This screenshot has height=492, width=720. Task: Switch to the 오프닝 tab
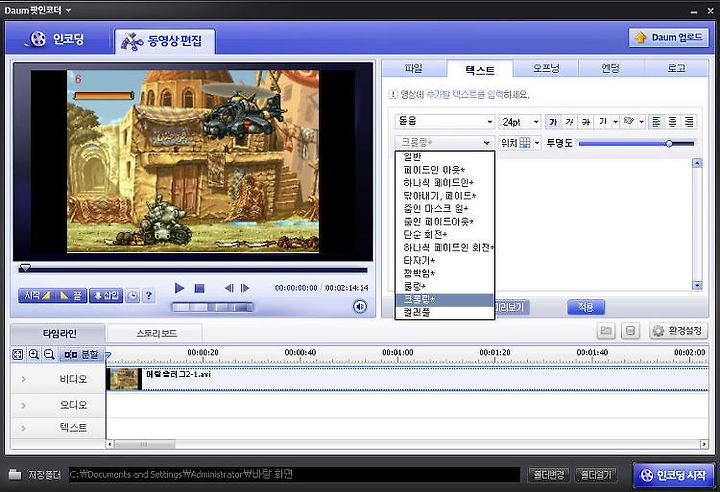[546, 68]
